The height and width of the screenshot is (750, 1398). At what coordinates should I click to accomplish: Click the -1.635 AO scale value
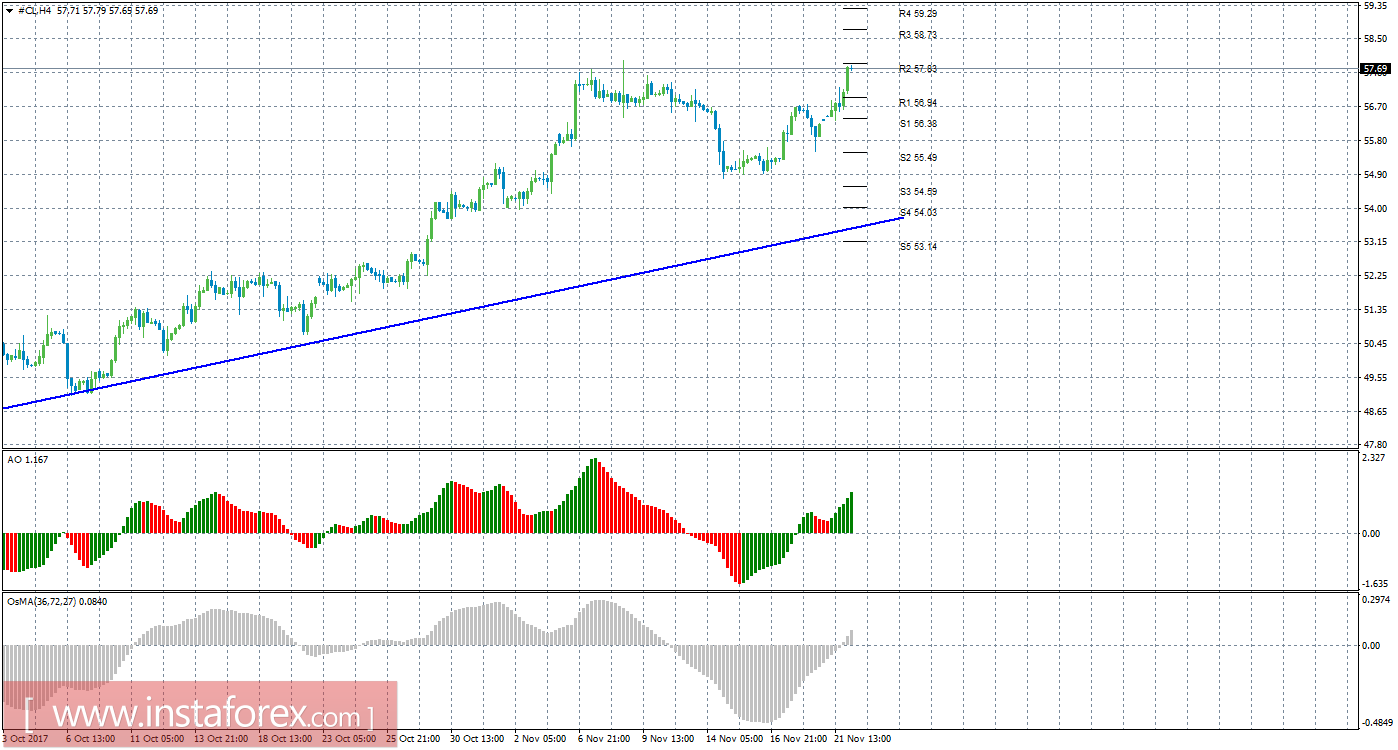(x=1375, y=584)
